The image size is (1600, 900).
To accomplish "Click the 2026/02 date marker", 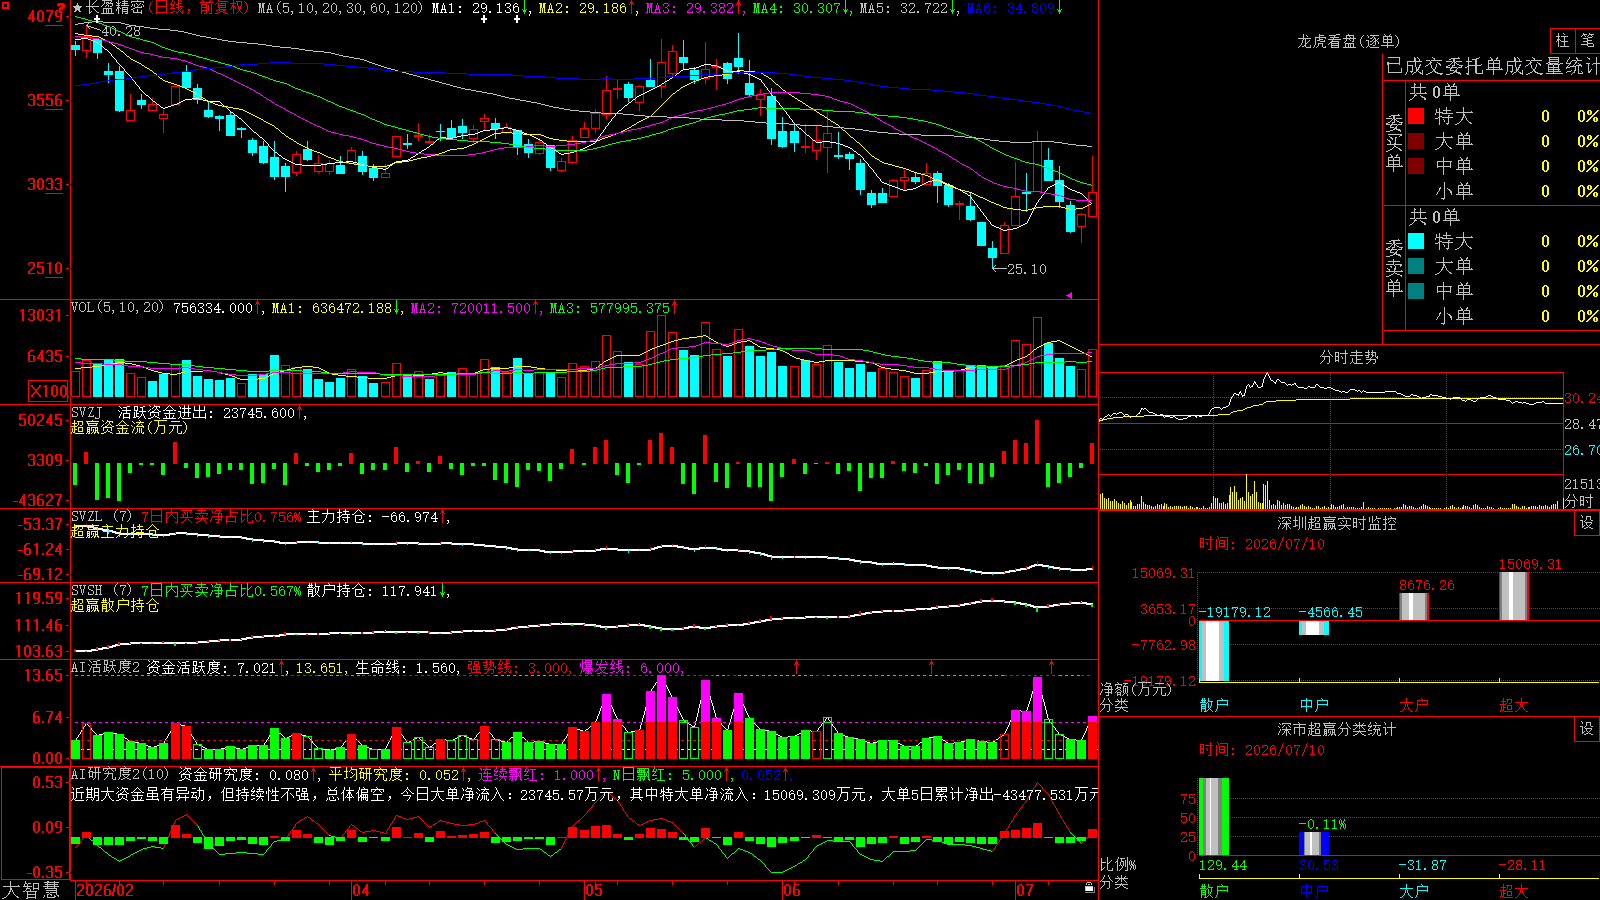I will [105, 890].
